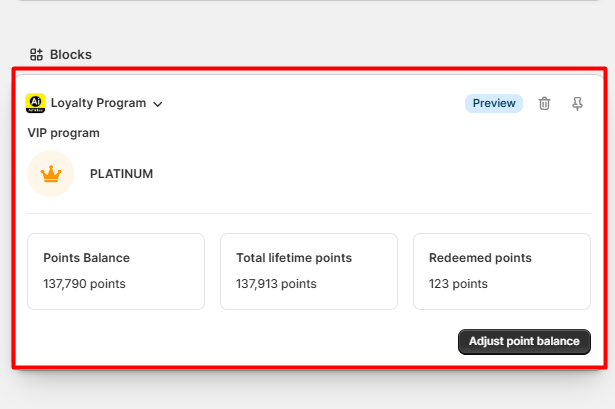Select the Redeemed points heading
This screenshot has height=409, width=615.
[480, 258]
